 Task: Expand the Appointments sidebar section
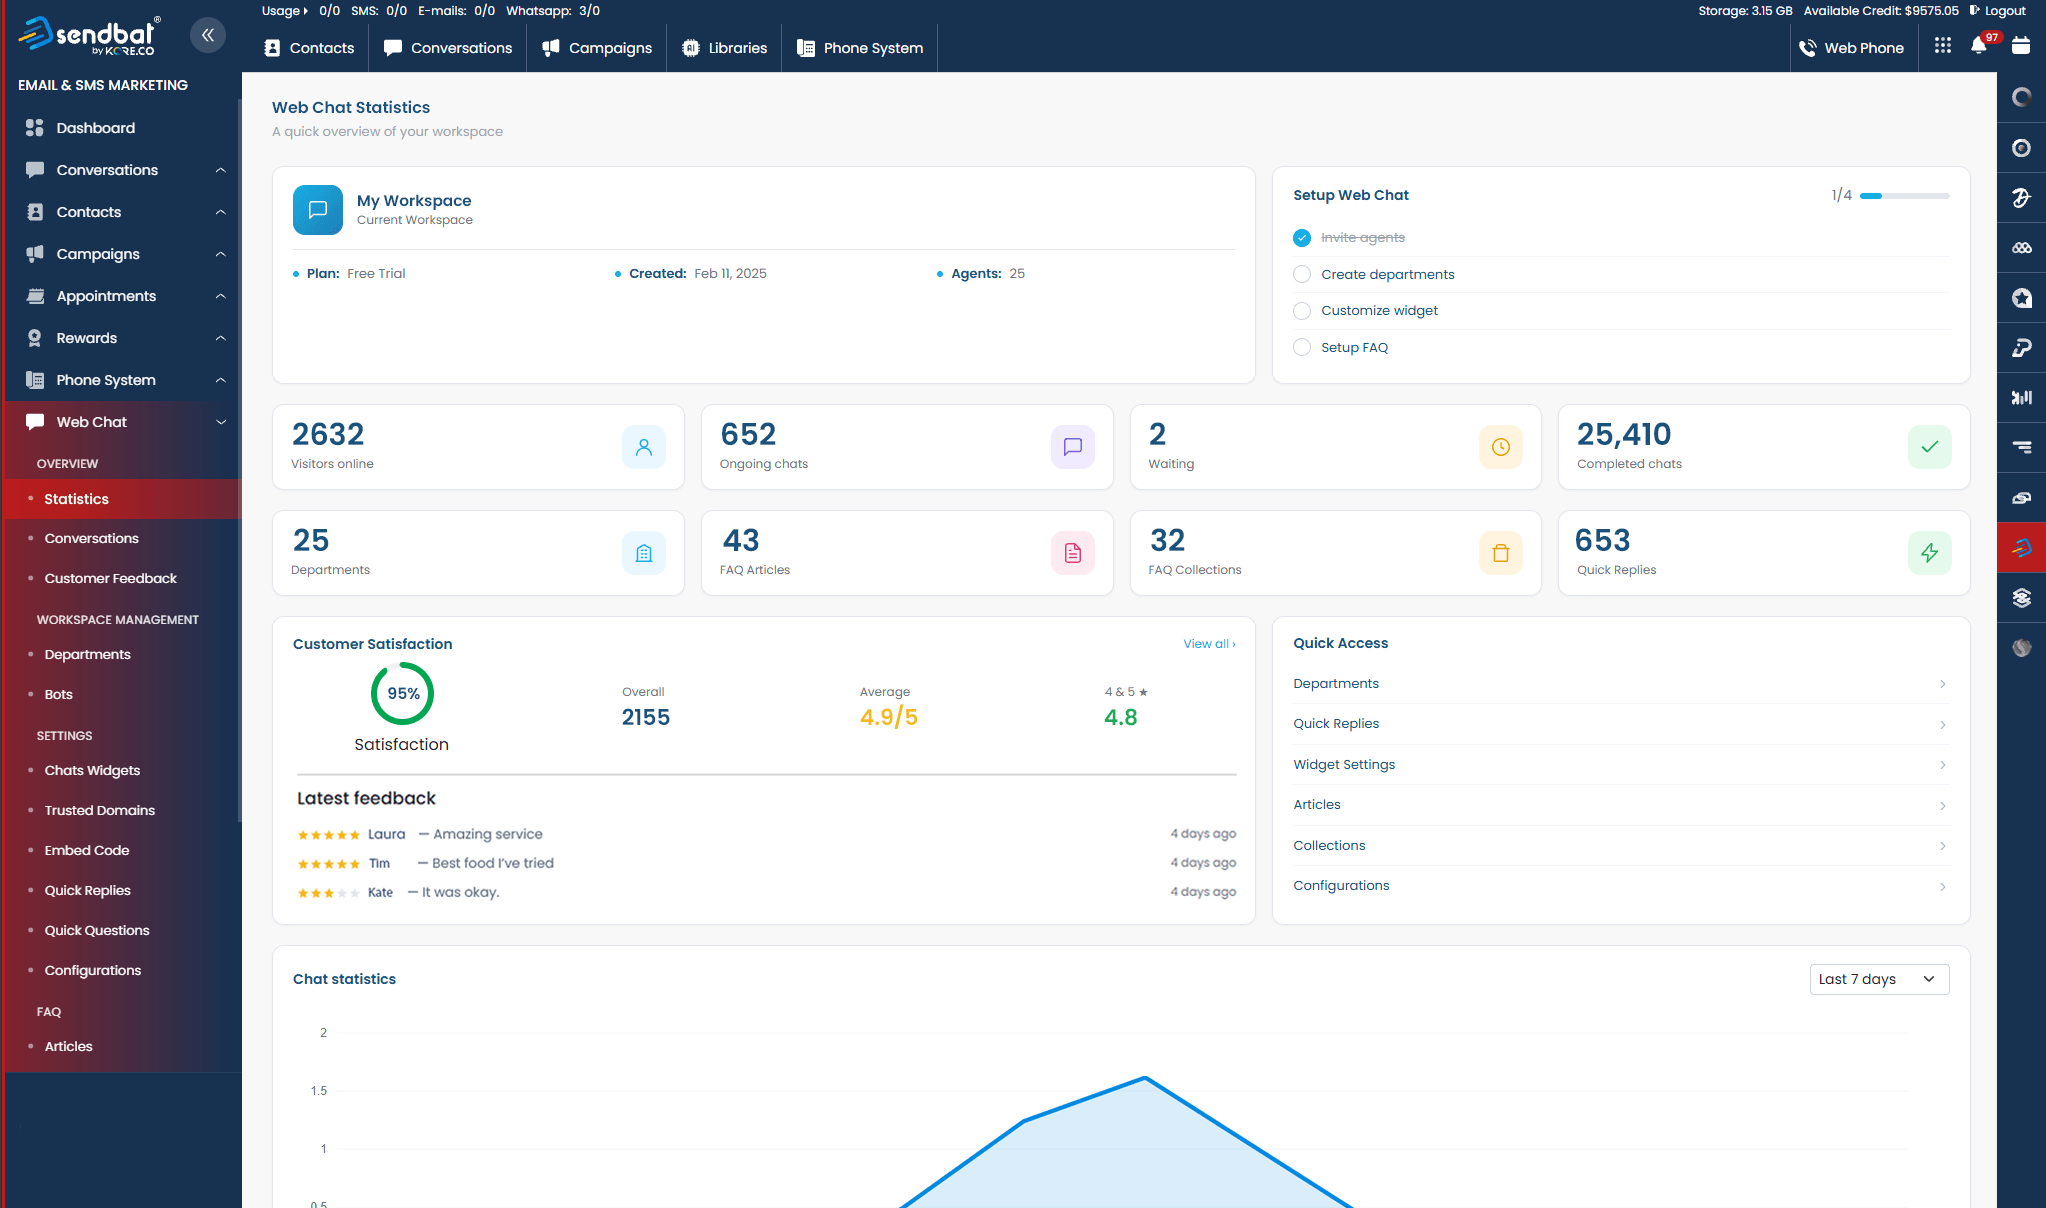coord(220,296)
